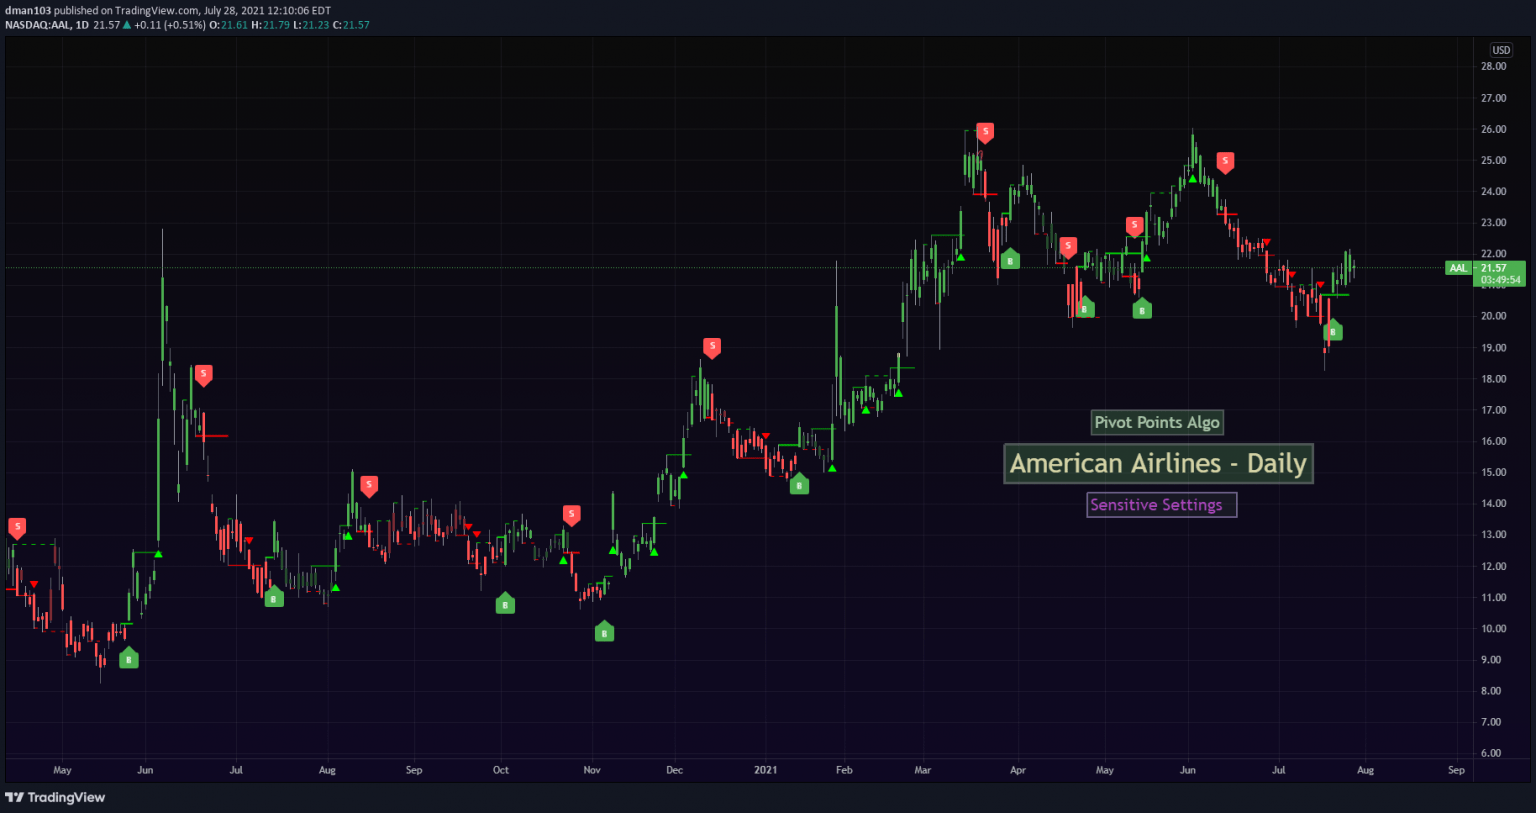Click the 'Pivot Points Algo' label
The image size is (1536, 813).
(x=1157, y=422)
